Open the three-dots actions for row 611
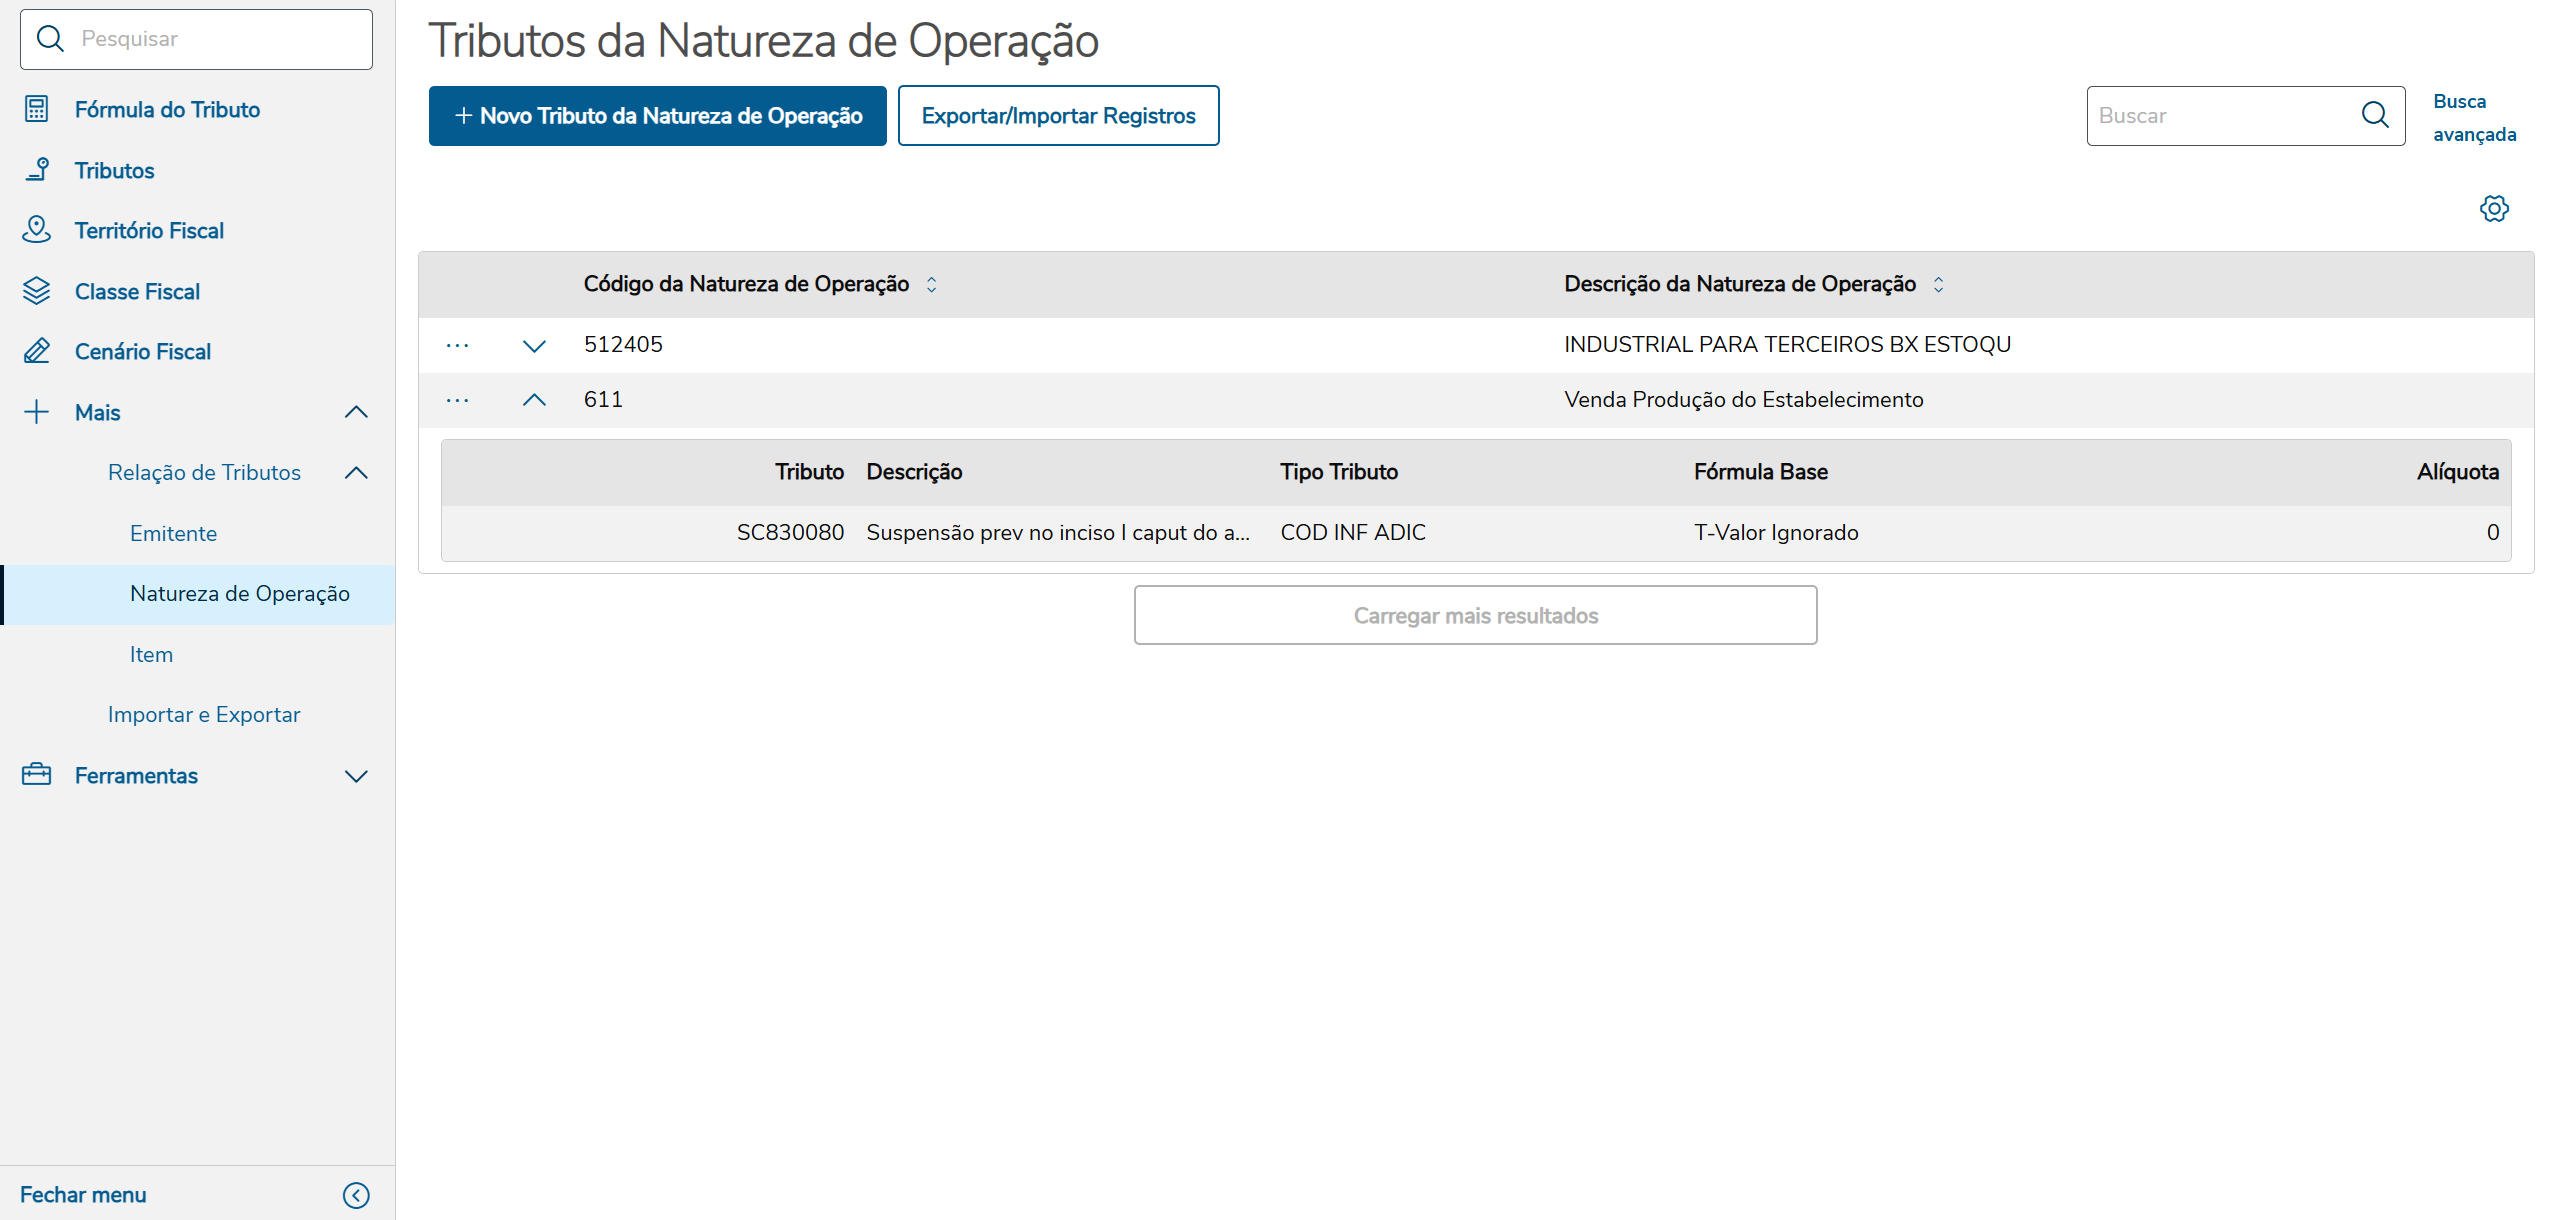Screen dimensions: 2555x1220 [457, 400]
